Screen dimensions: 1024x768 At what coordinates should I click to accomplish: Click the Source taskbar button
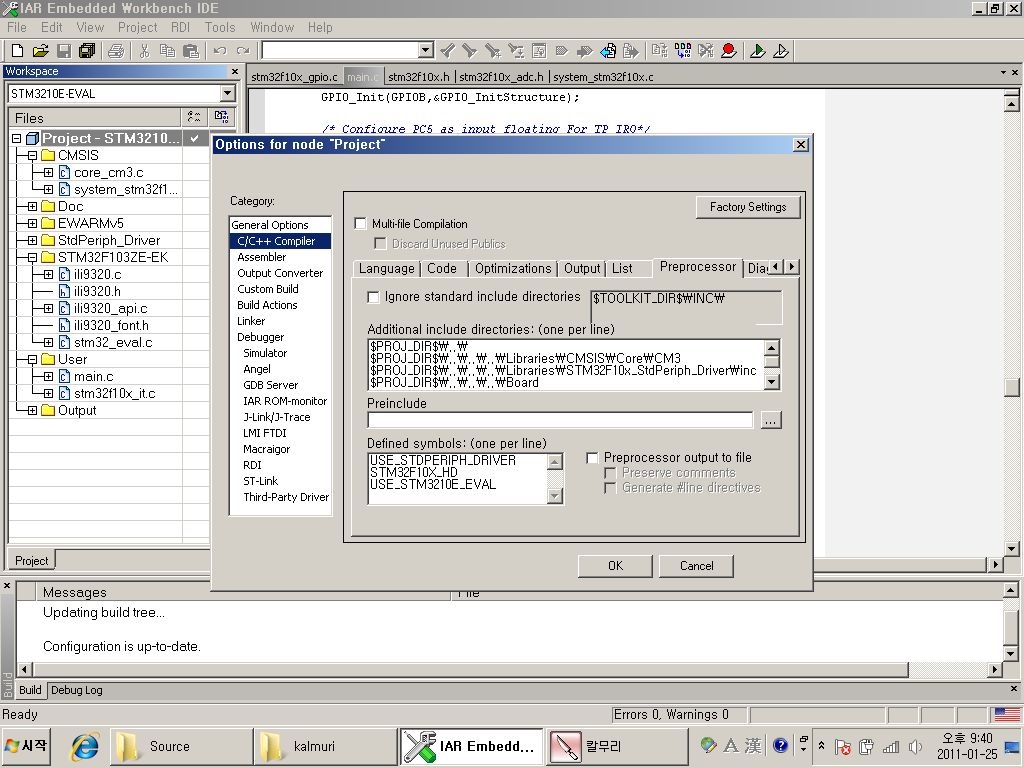(182, 746)
